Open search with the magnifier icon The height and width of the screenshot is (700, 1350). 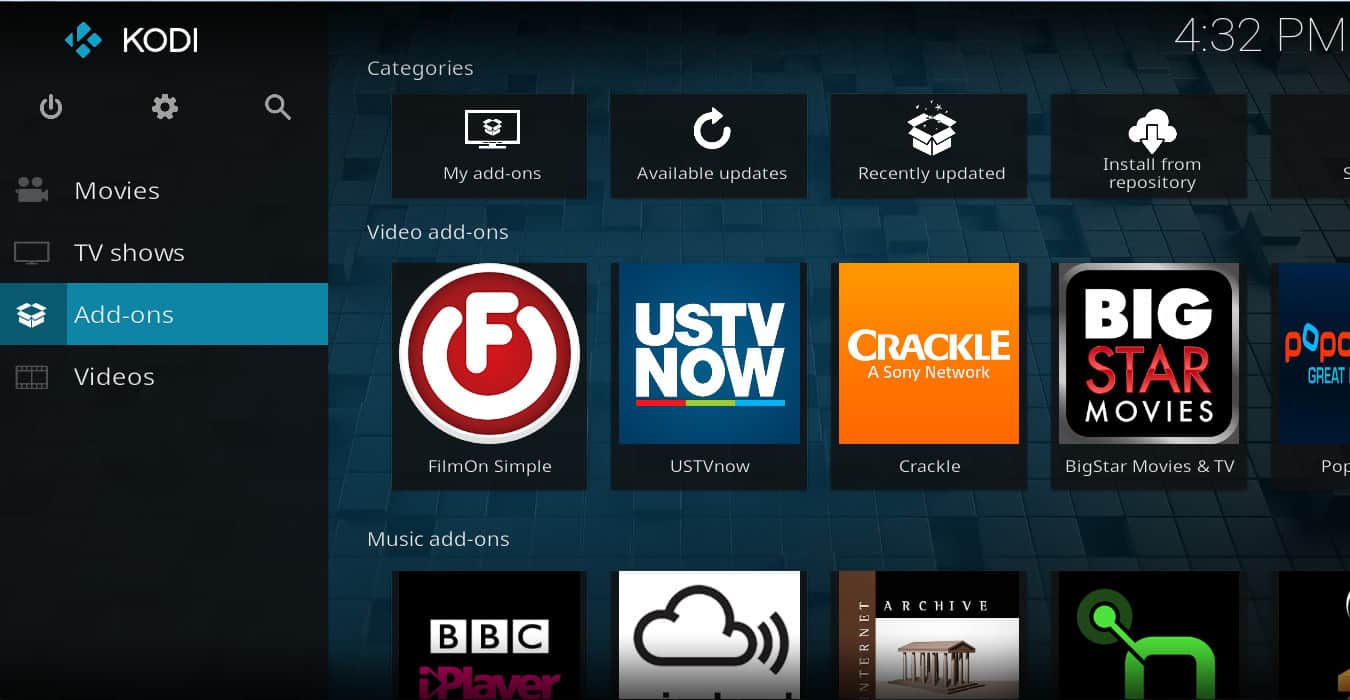click(x=278, y=107)
